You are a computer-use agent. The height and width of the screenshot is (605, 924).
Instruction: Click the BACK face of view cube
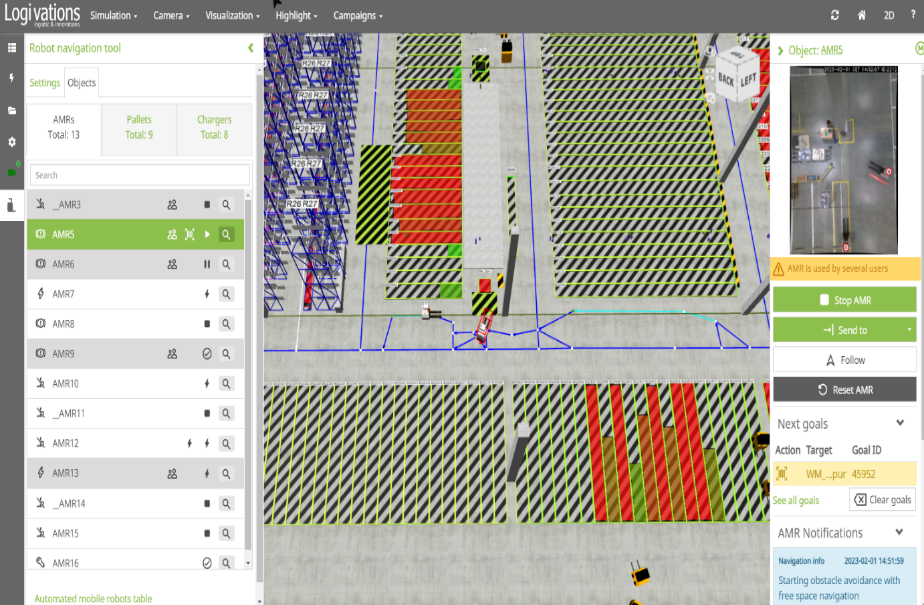tap(726, 80)
